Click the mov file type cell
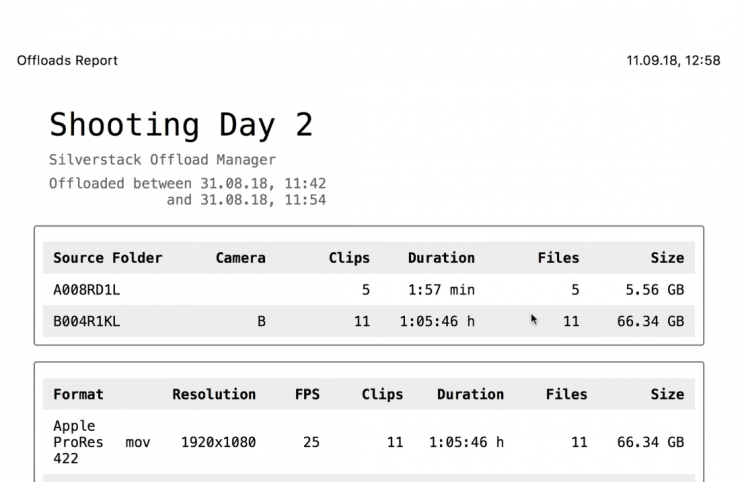The height and width of the screenshot is (482, 740). point(138,442)
